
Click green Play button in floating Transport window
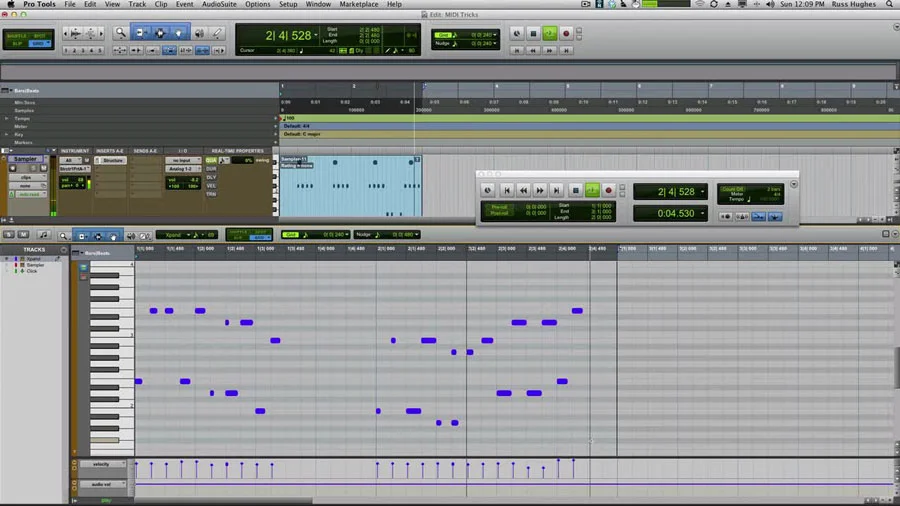[592, 190]
